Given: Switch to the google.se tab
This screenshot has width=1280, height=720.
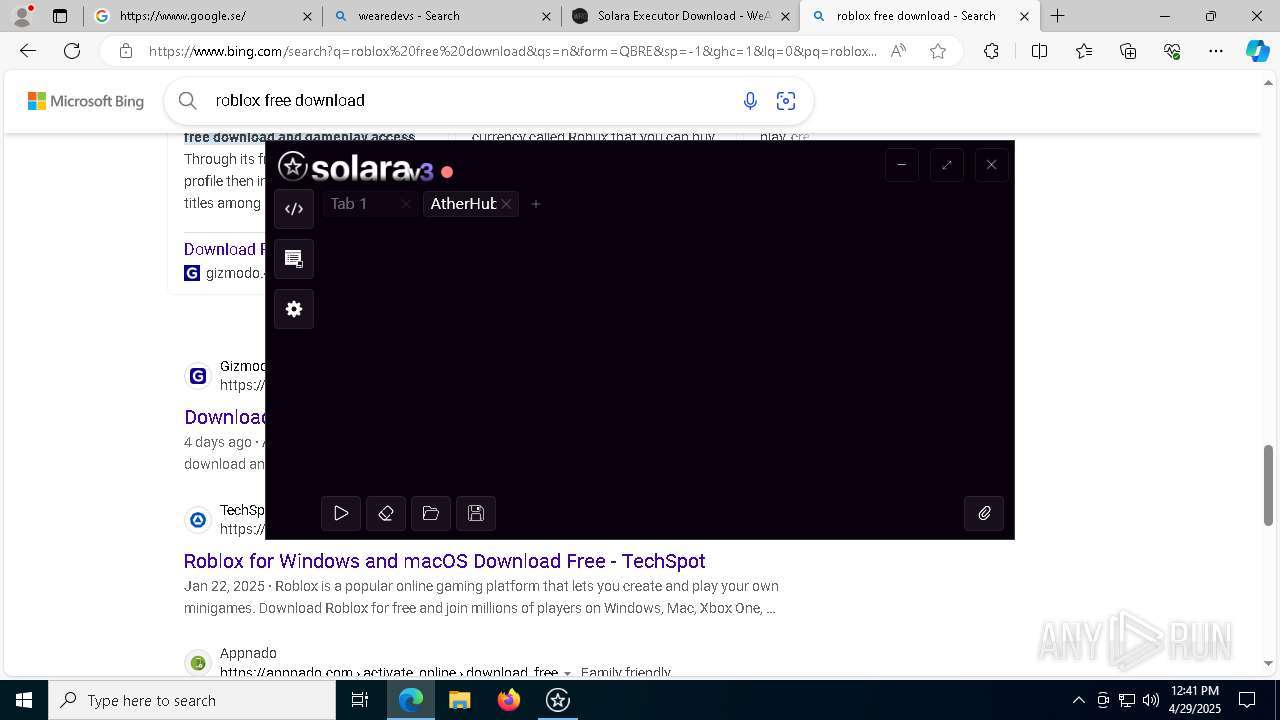Looking at the screenshot, I should [202, 16].
